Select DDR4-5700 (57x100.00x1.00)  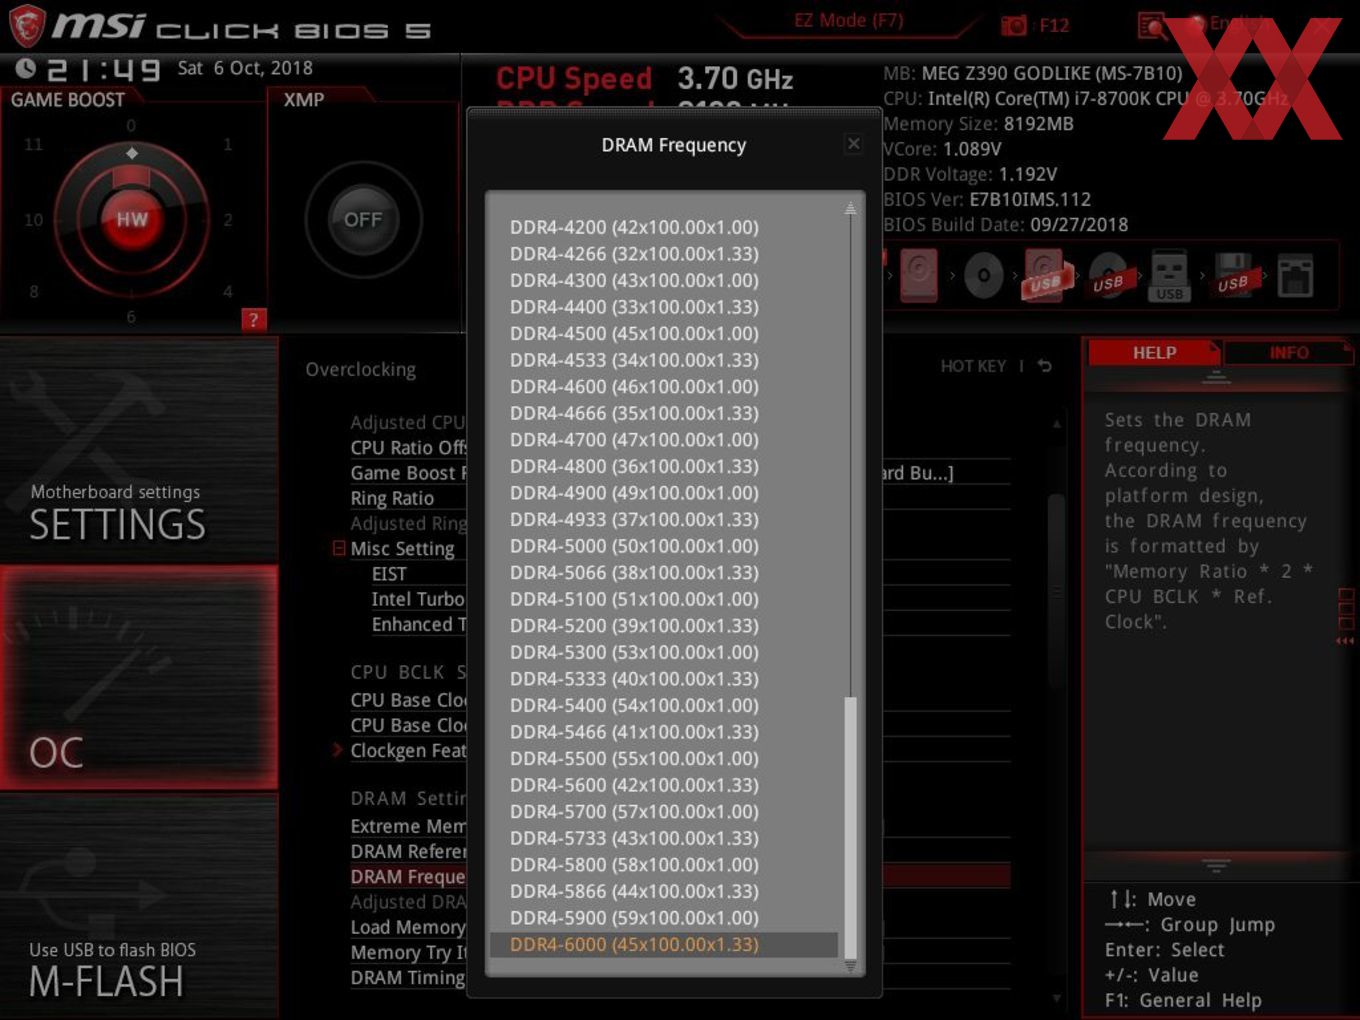pos(663,811)
